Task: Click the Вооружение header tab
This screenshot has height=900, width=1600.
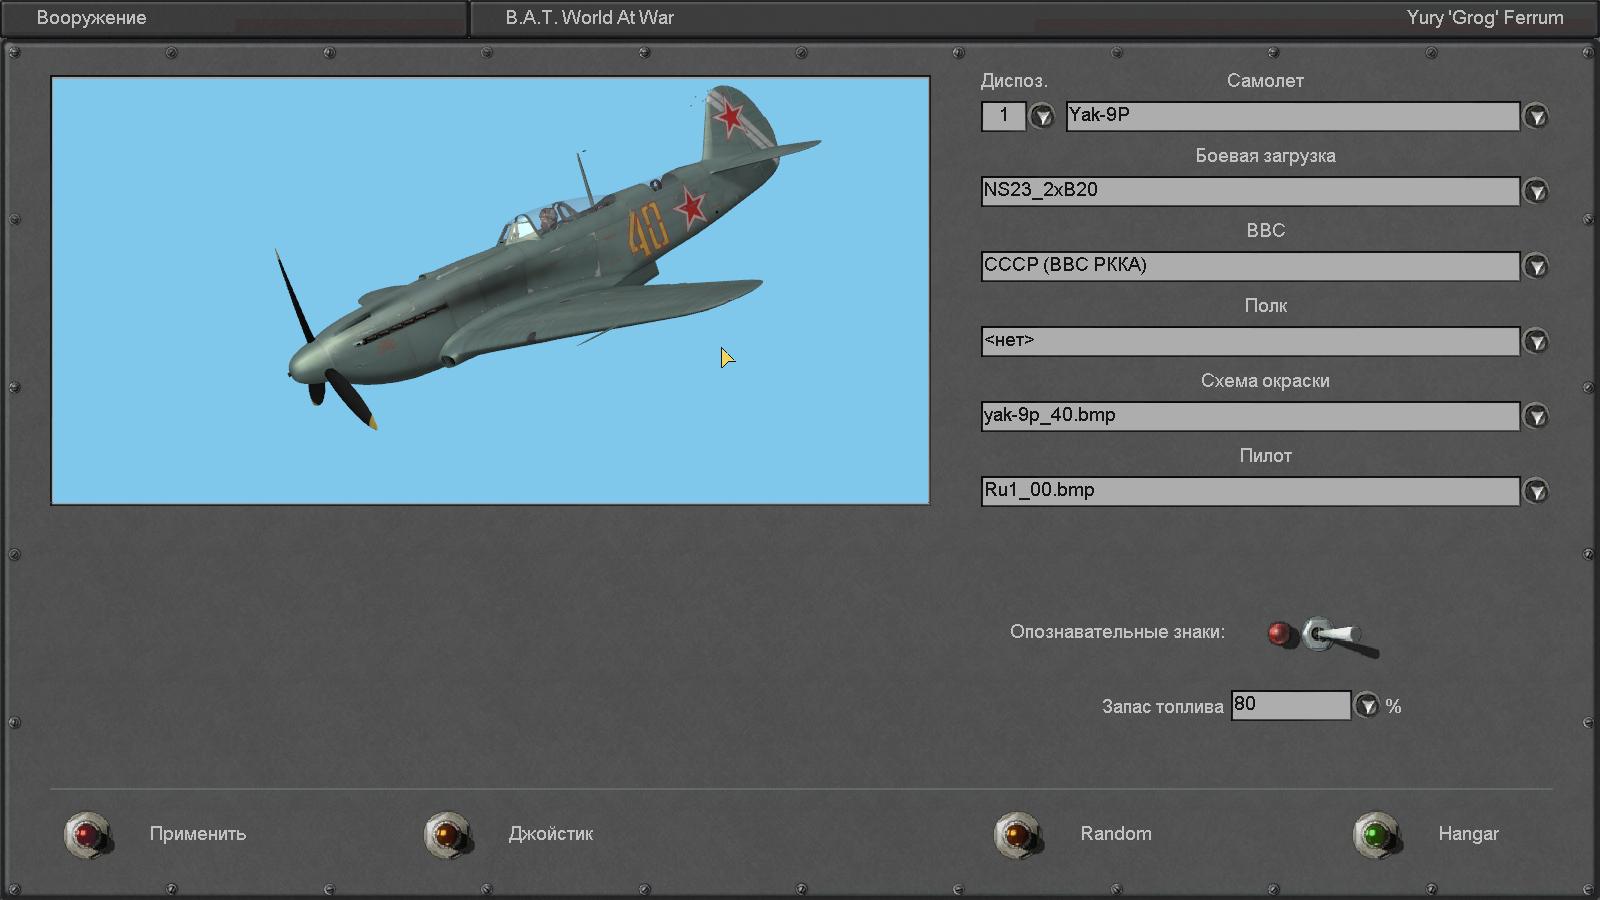Action: (91, 18)
